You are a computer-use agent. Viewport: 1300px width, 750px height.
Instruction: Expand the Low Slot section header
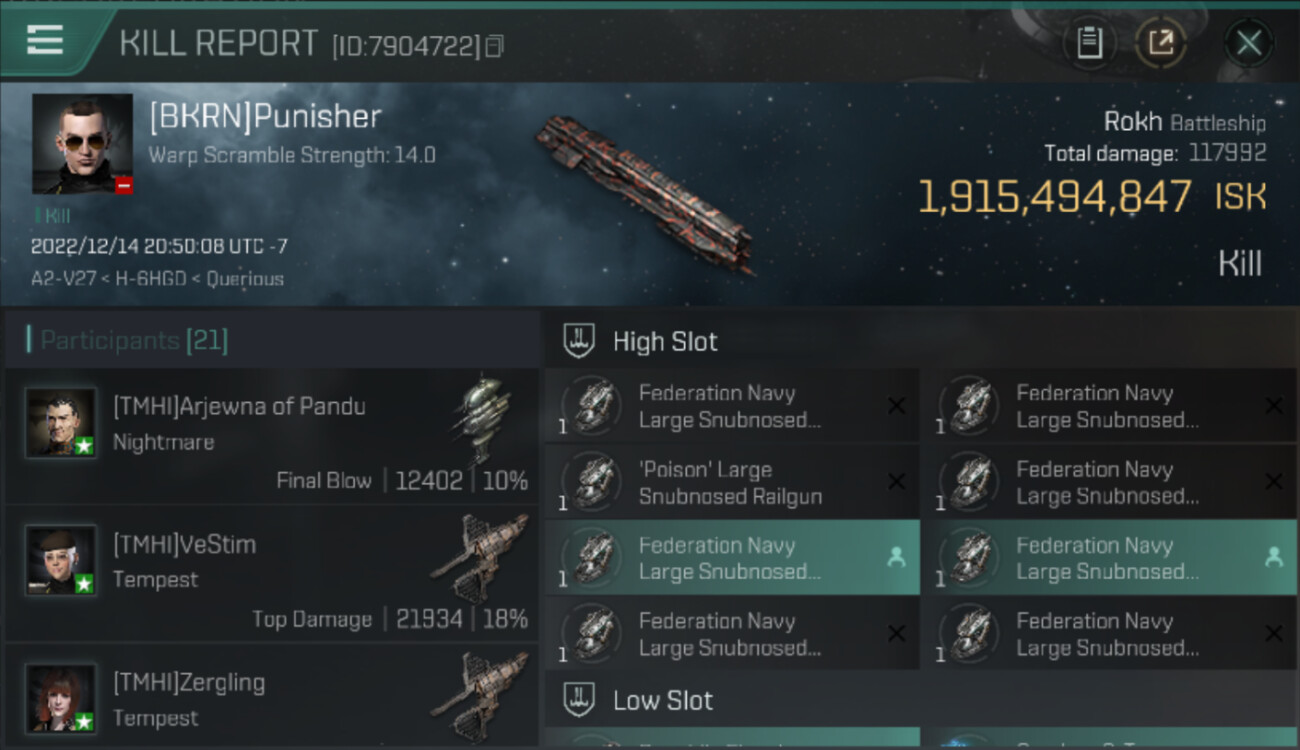(x=662, y=700)
